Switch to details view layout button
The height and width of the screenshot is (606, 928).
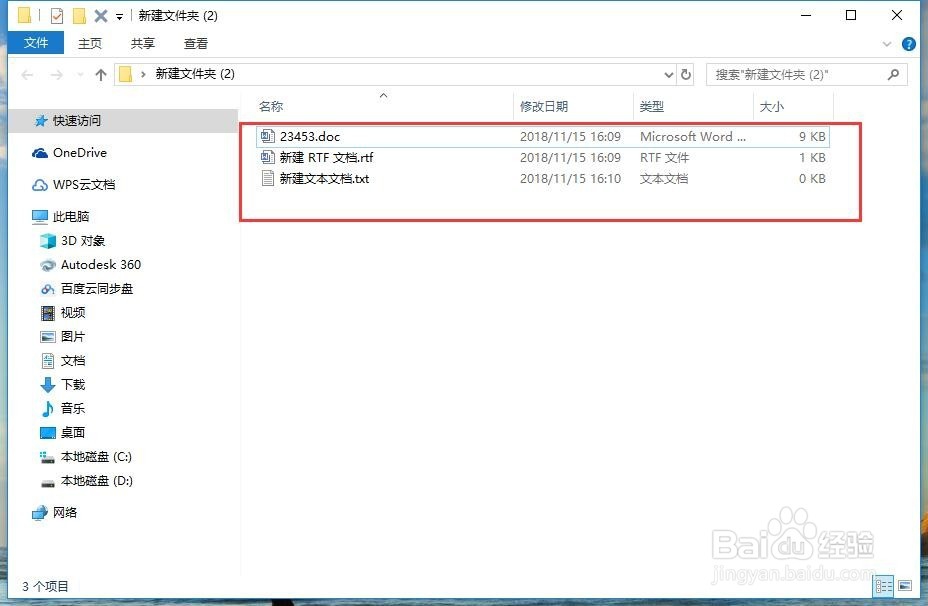(884, 586)
